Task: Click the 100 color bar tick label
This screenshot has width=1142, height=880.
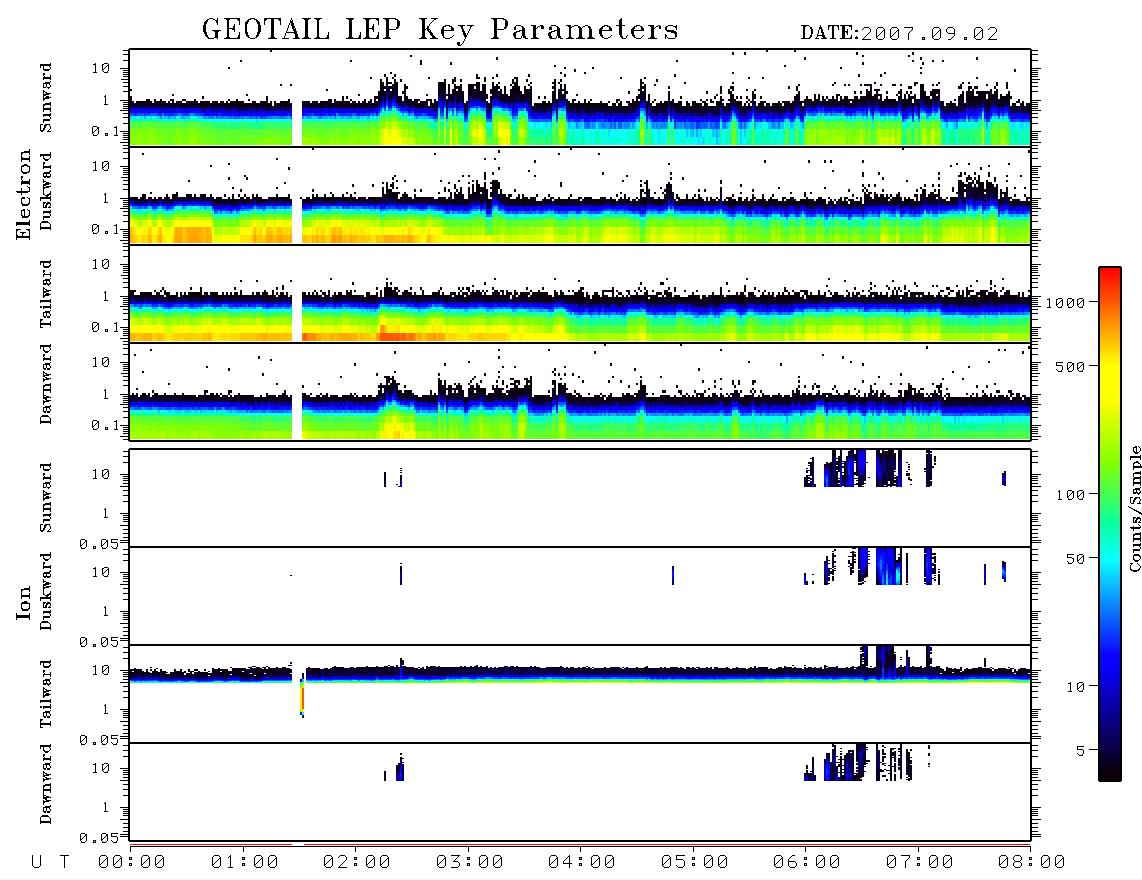Action: click(1071, 495)
